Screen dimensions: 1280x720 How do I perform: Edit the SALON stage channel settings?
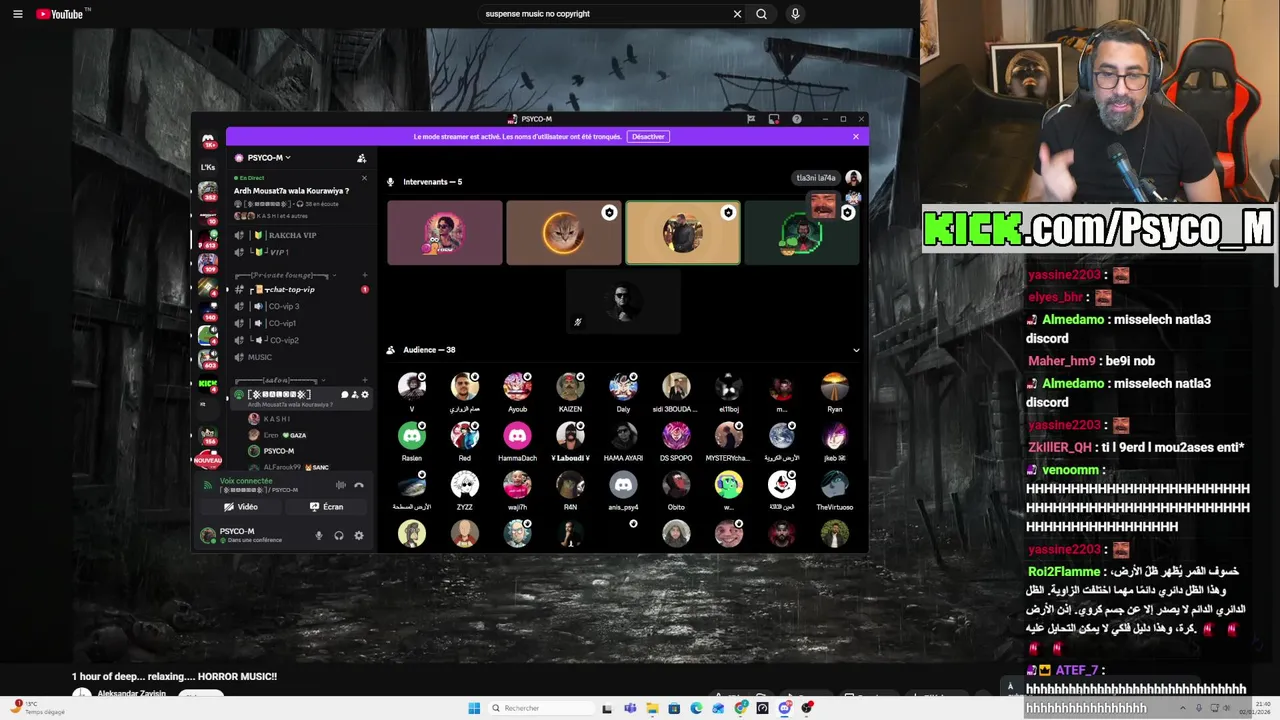point(364,395)
